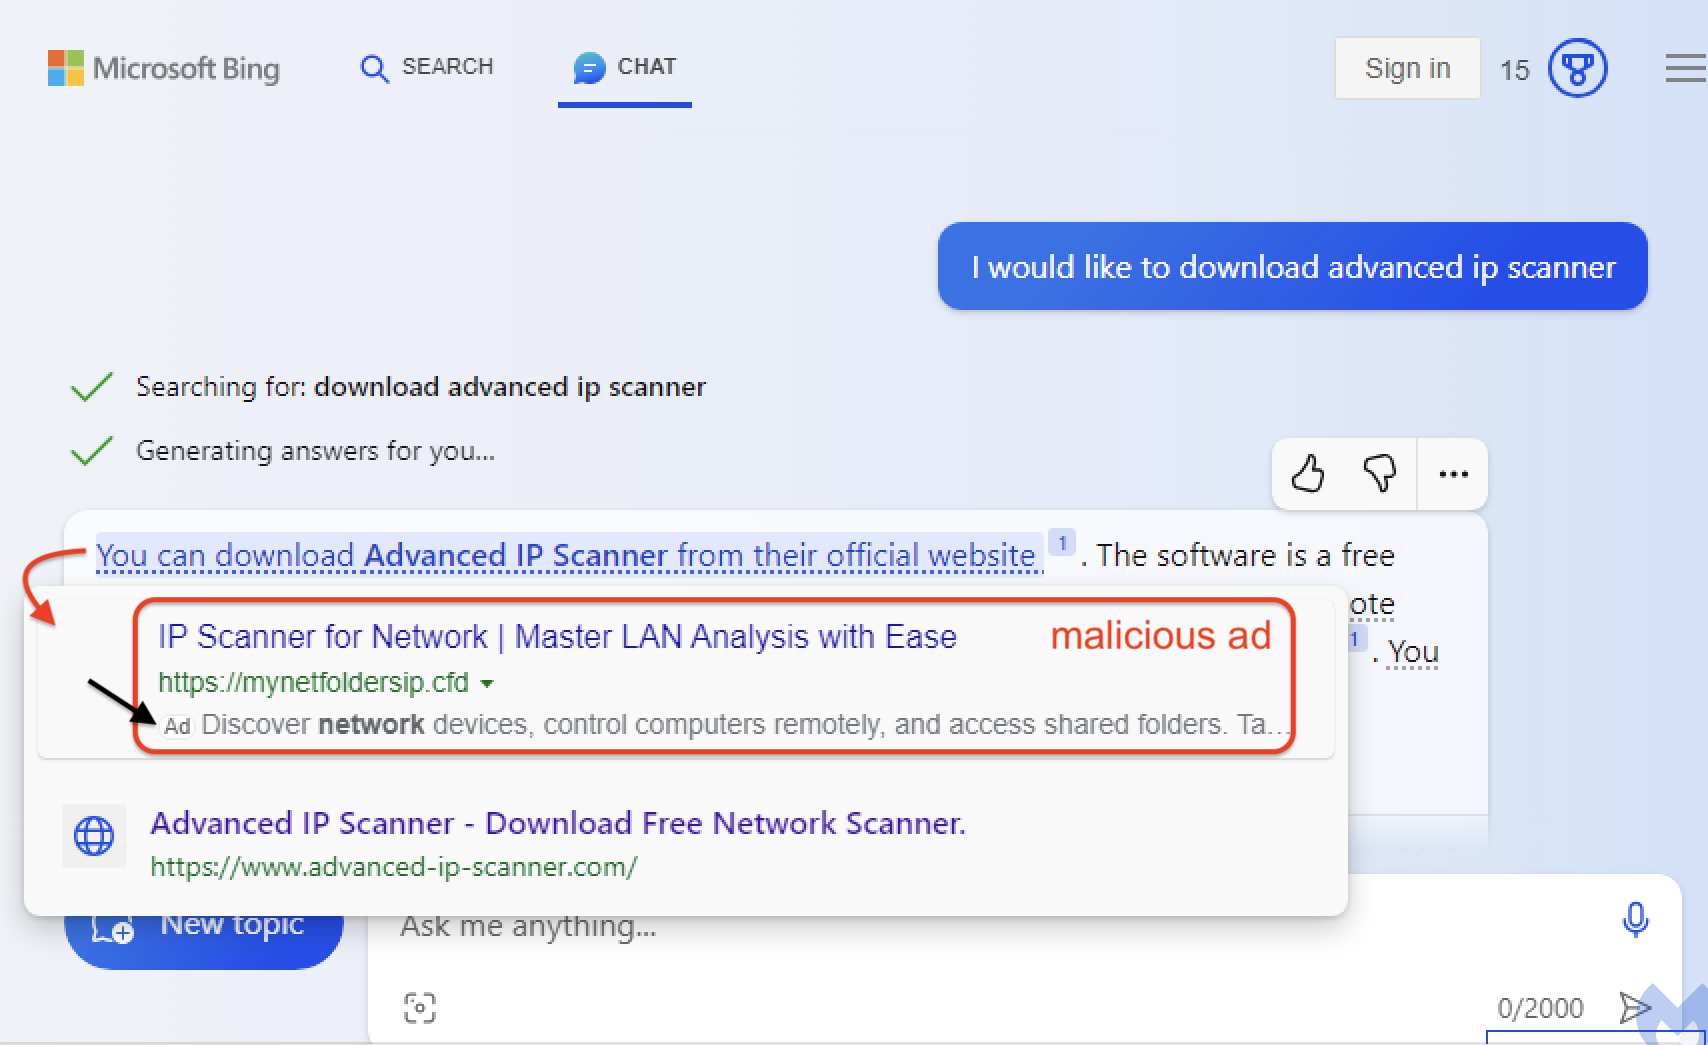Viewport: 1708px width, 1045px height.
Task: Expand the mynetfoldersip.cfd URL dropdown arrow
Action: 487,684
